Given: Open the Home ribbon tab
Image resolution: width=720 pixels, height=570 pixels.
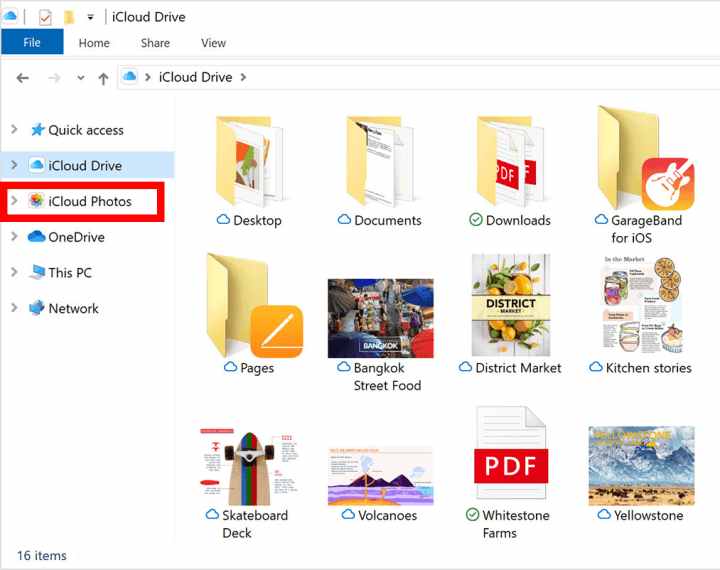Looking at the screenshot, I should click(x=94, y=43).
